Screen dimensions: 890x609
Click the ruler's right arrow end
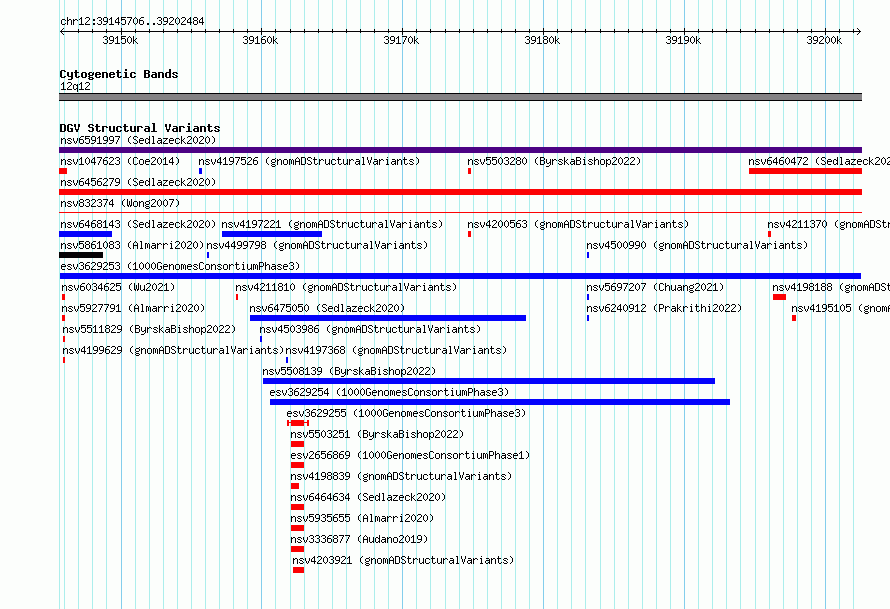(x=858, y=31)
